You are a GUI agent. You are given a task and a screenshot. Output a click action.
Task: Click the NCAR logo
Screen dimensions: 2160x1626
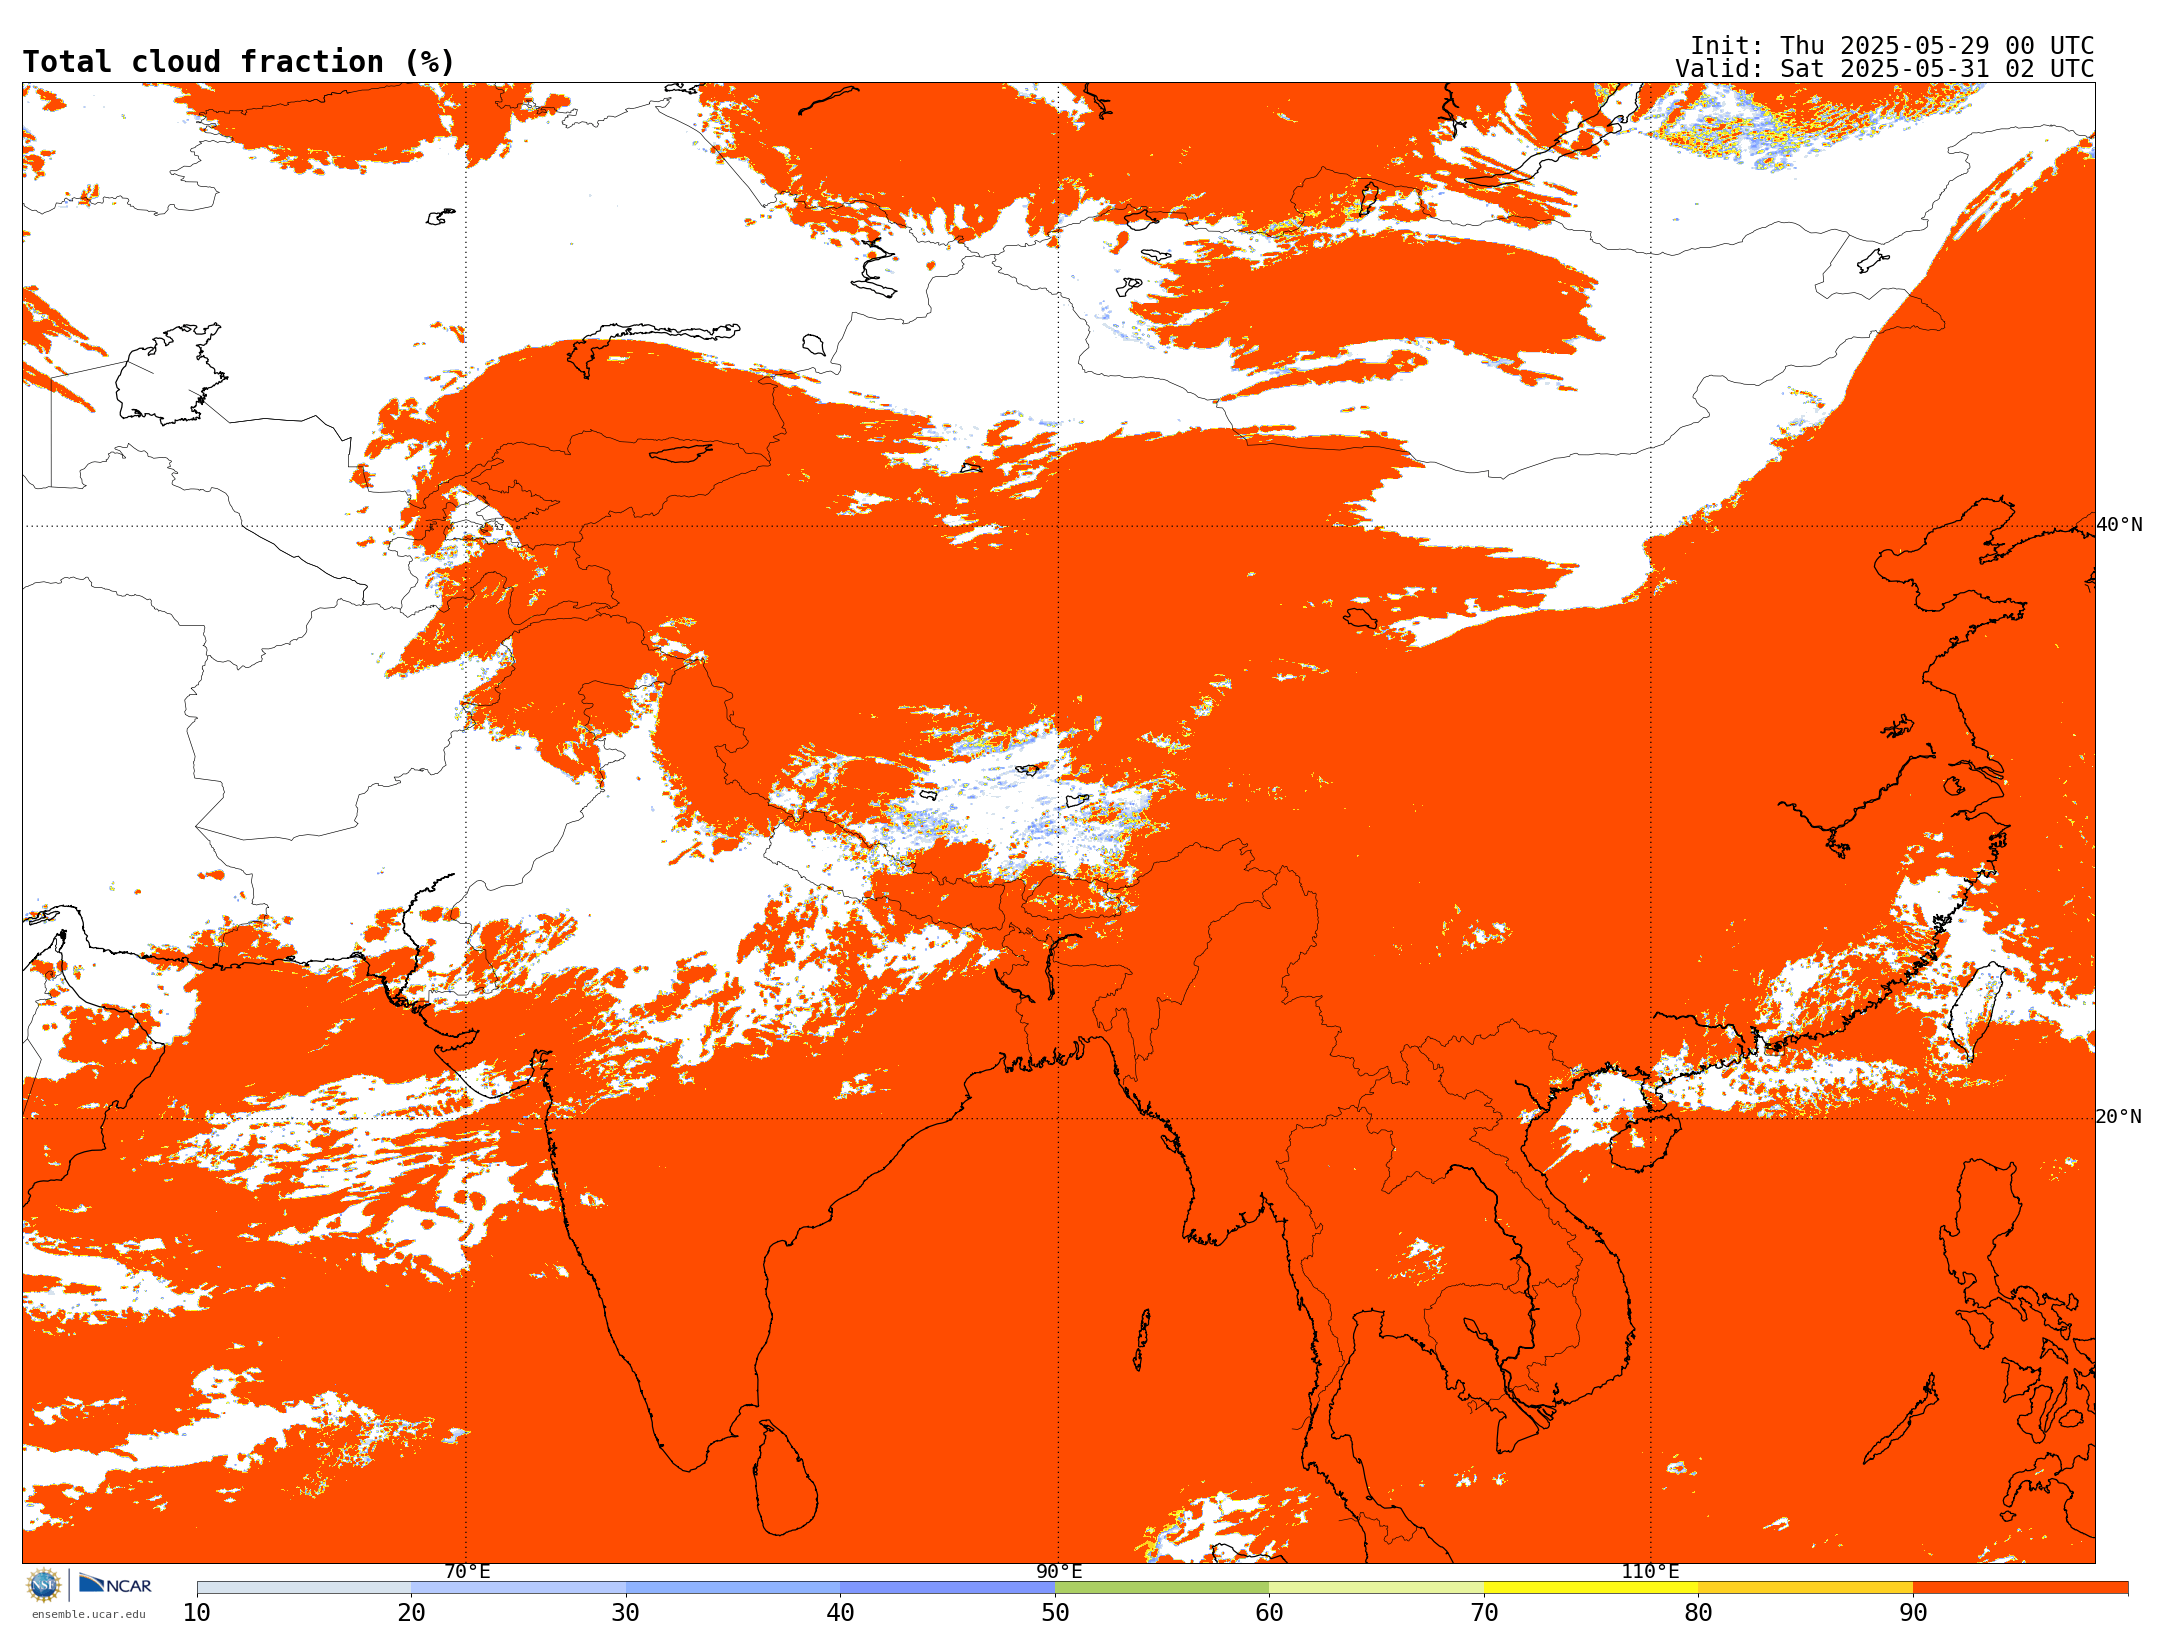[115, 1584]
